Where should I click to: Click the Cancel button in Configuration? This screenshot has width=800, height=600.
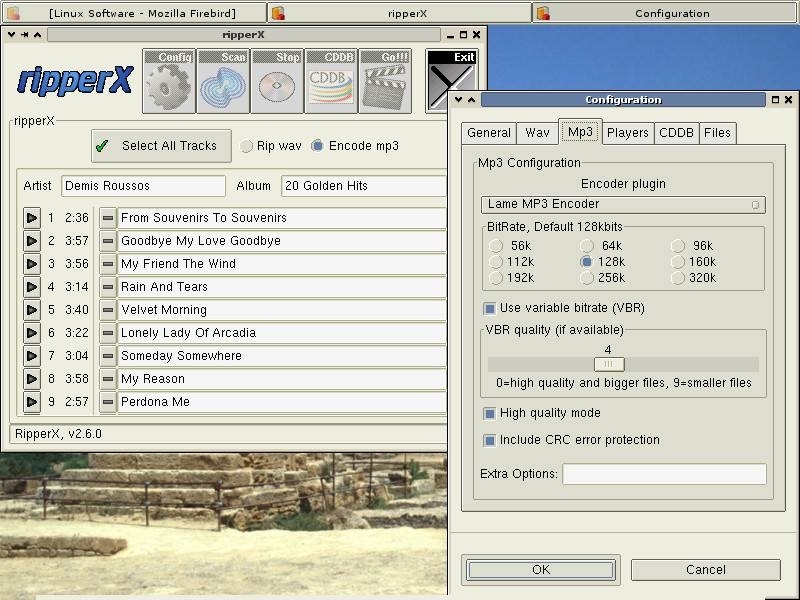tap(706, 570)
